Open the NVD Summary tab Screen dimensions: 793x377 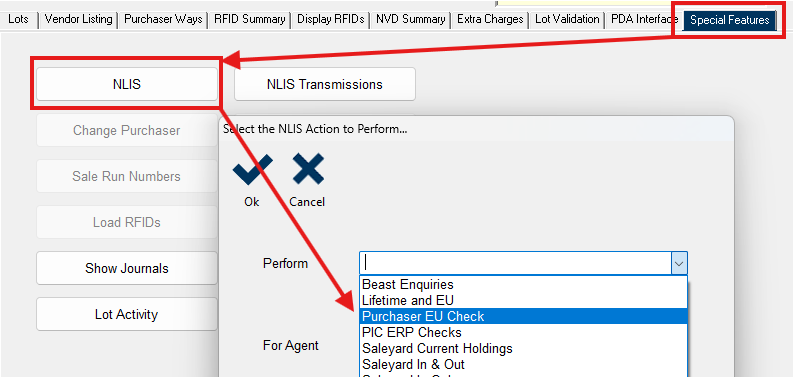pyautogui.click(x=410, y=20)
